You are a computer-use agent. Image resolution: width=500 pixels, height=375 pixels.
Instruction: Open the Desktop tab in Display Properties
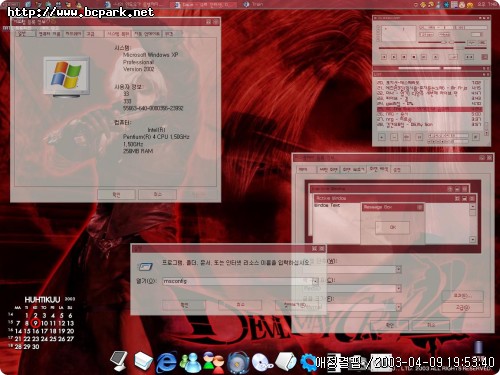click(329, 170)
